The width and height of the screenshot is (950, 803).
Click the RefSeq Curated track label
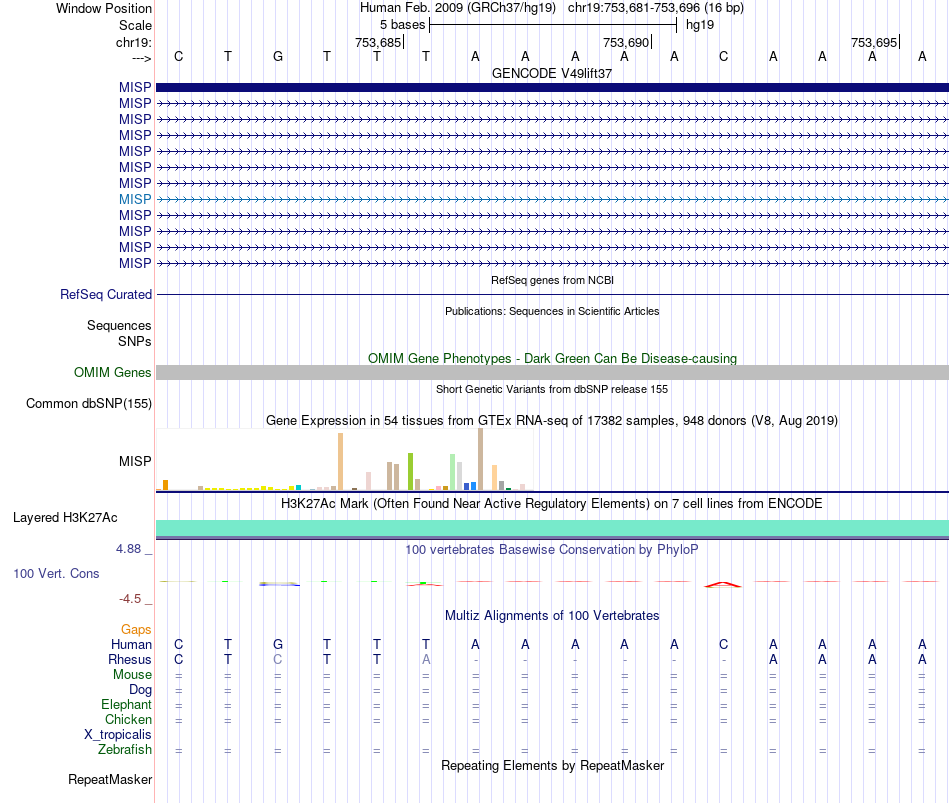105,295
